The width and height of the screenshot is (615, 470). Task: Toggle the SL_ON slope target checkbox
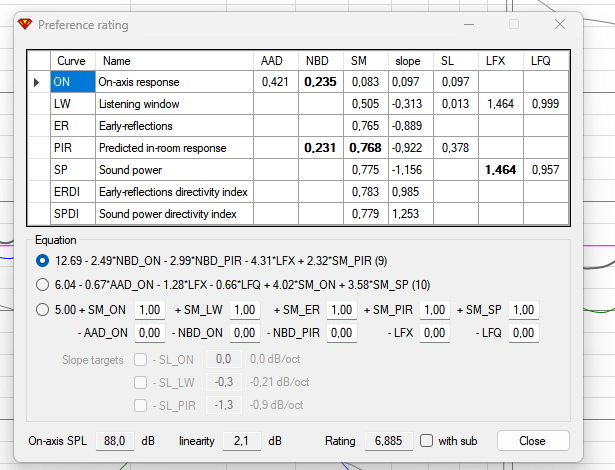[x=140, y=359]
